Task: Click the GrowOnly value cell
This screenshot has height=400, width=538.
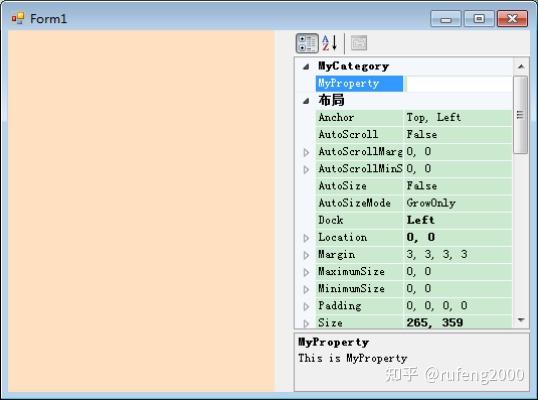Action: [458, 203]
